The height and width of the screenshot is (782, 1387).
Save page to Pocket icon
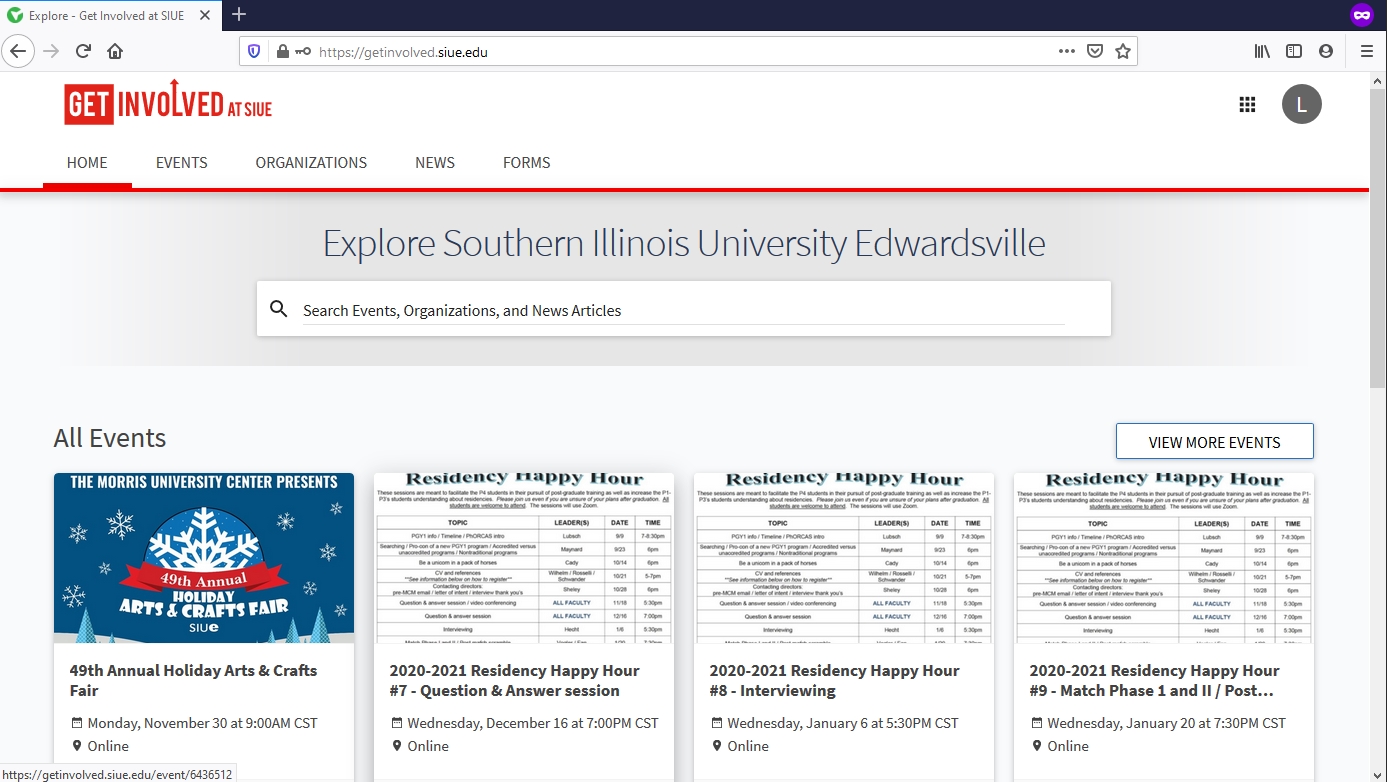point(1095,51)
